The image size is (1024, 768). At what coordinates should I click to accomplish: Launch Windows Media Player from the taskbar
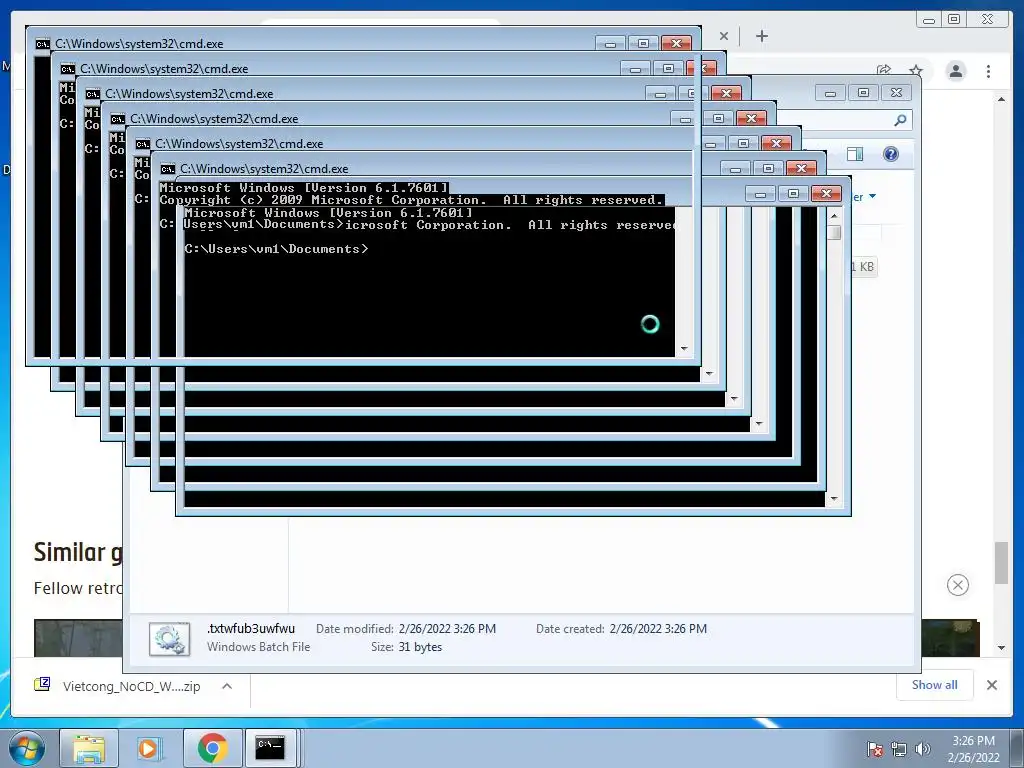tap(150, 748)
